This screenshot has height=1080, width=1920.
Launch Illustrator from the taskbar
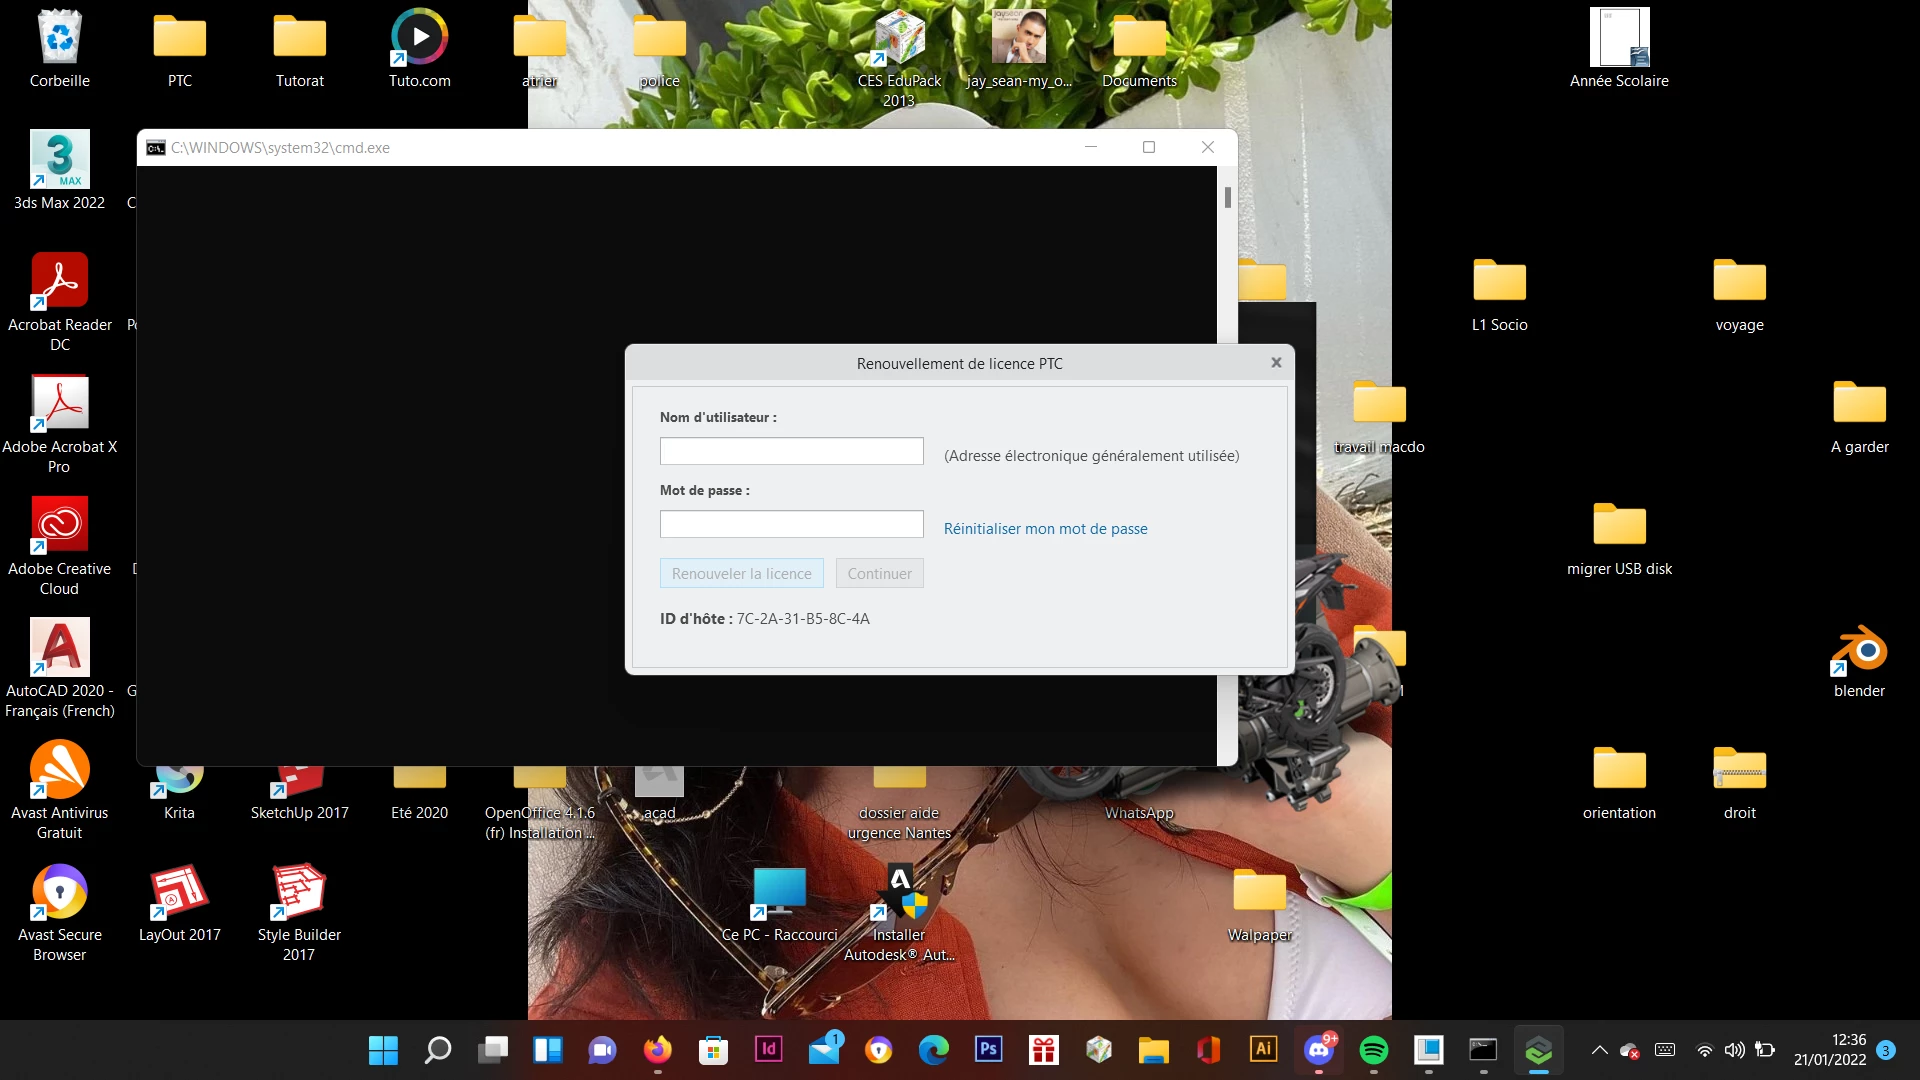tap(1263, 1049)
